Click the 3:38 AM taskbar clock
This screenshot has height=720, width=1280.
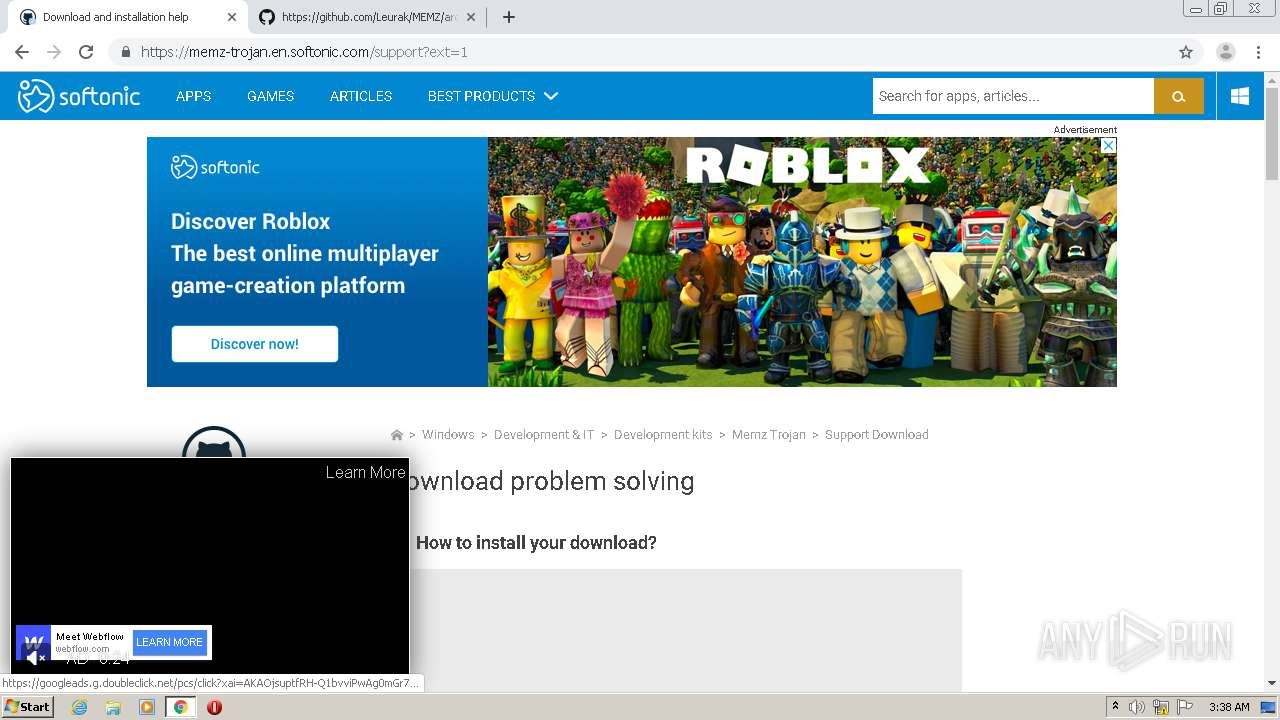pos(1229,707)
